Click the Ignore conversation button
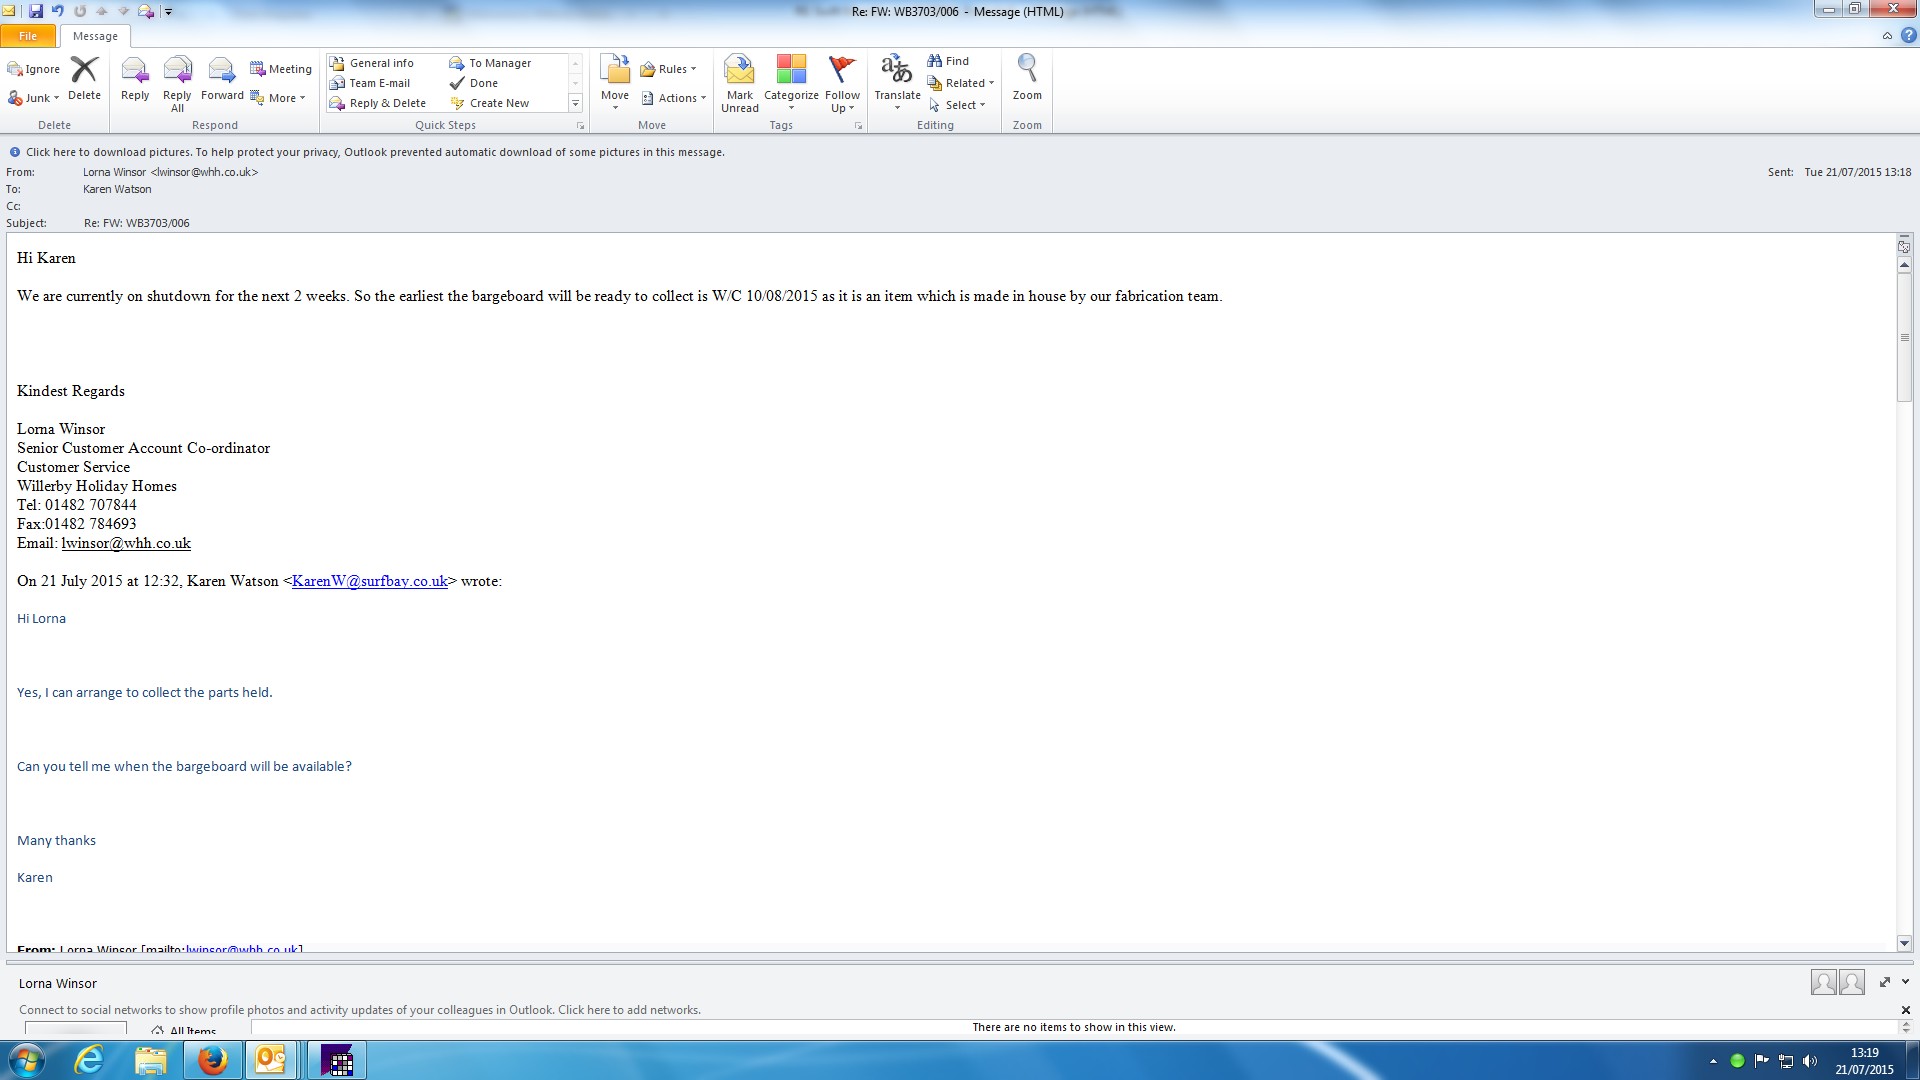 coord(34,69)
